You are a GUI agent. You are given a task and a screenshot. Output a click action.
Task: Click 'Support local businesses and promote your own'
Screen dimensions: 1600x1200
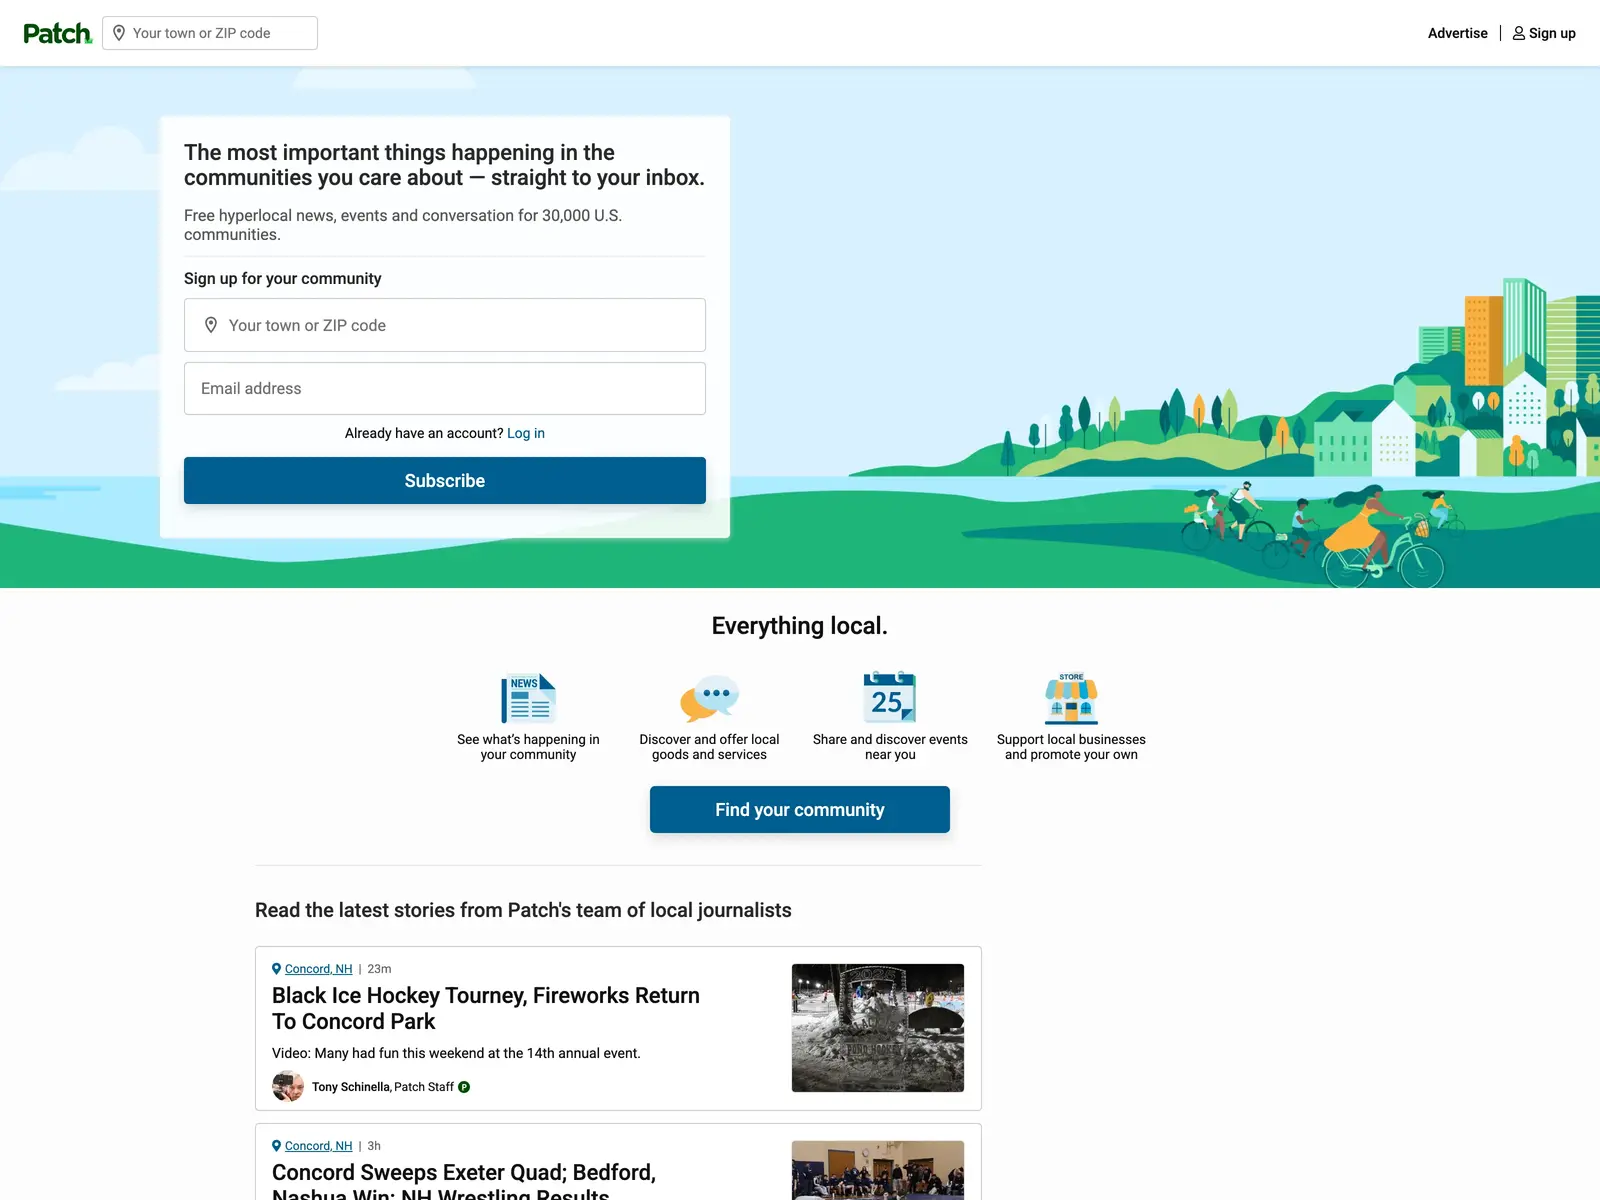pos(1071,747)
